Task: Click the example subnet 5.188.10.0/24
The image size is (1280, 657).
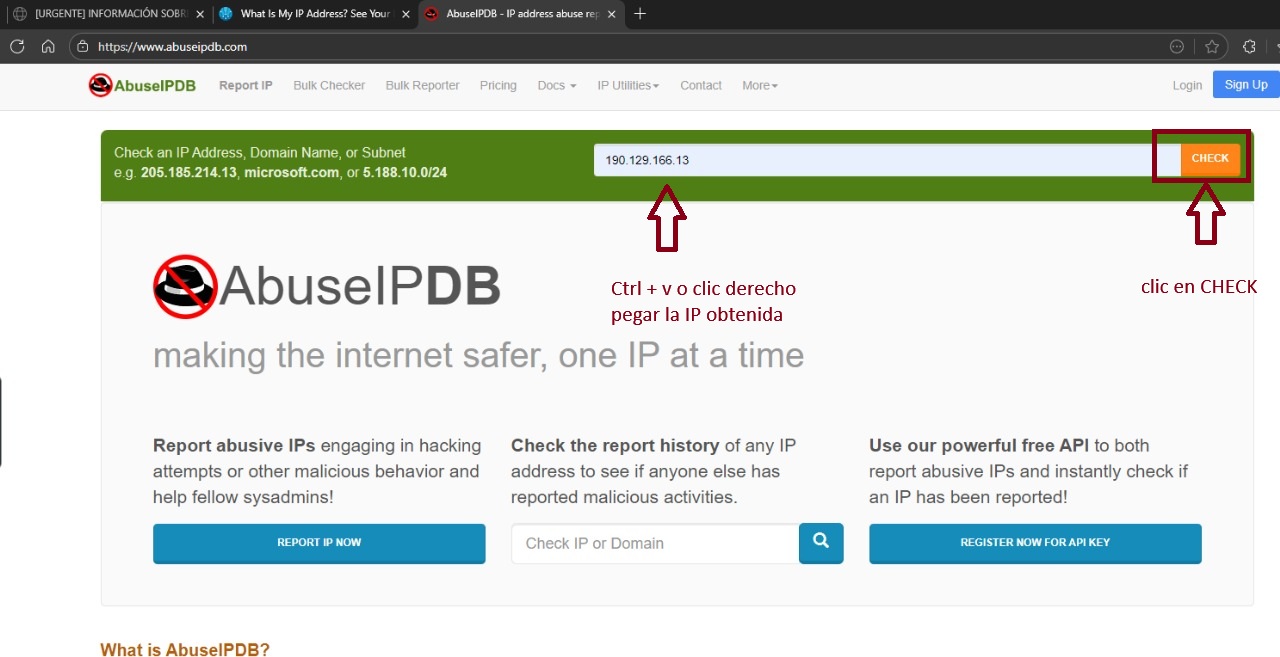Action: 405,172
